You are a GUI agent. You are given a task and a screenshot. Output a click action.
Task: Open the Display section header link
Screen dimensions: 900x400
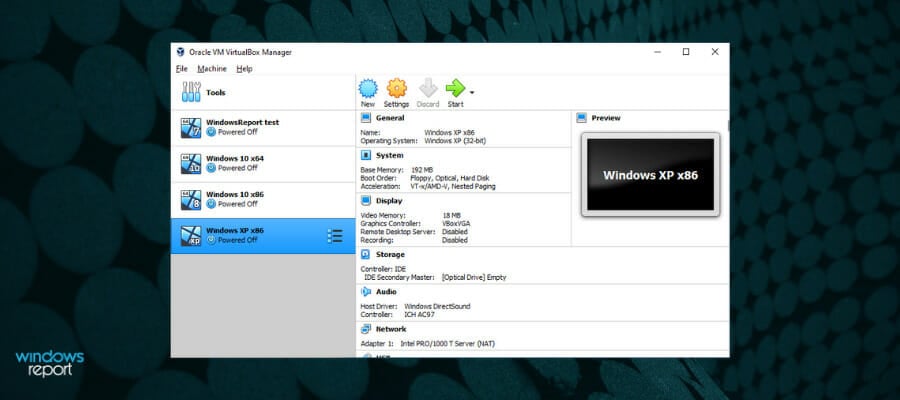(x=389, y=201)
